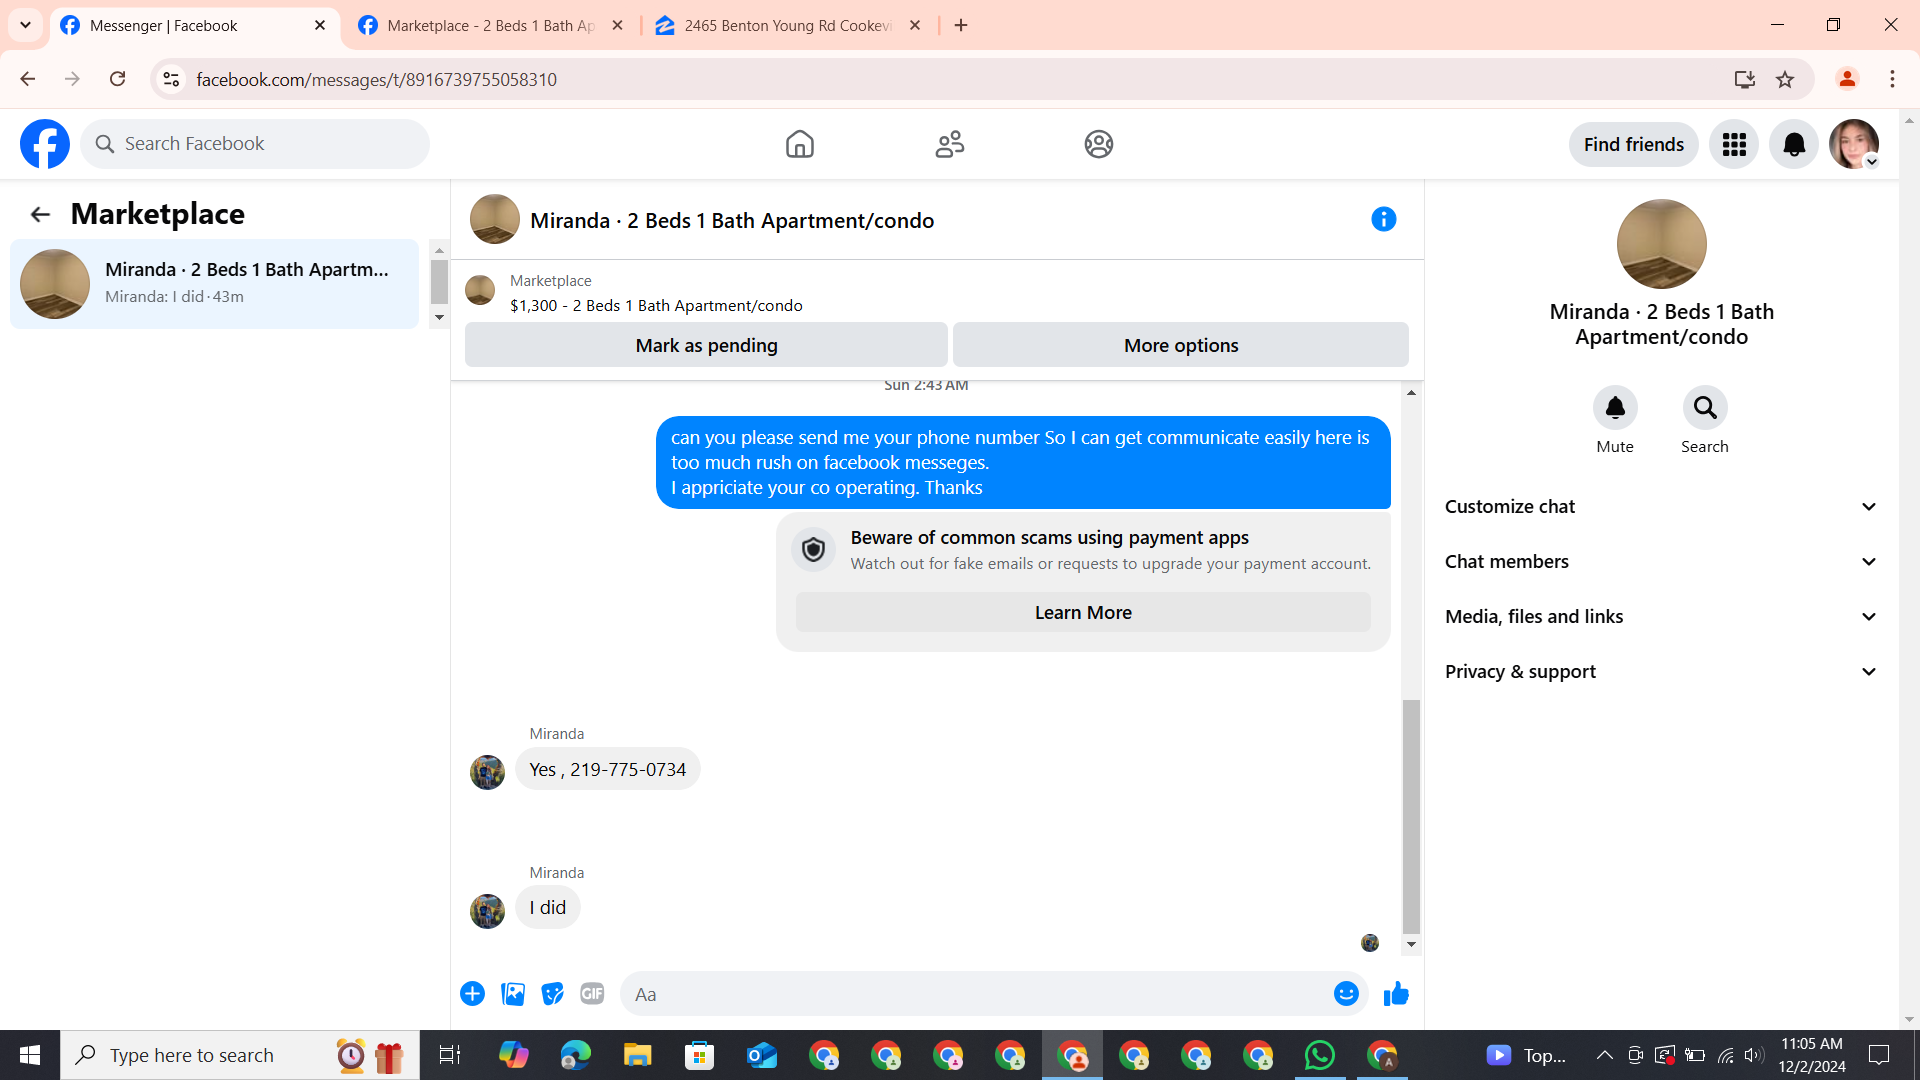1920x1080 pixels.
Task: Click Learn More on scam warning
Action: (x=1083, y=613)
